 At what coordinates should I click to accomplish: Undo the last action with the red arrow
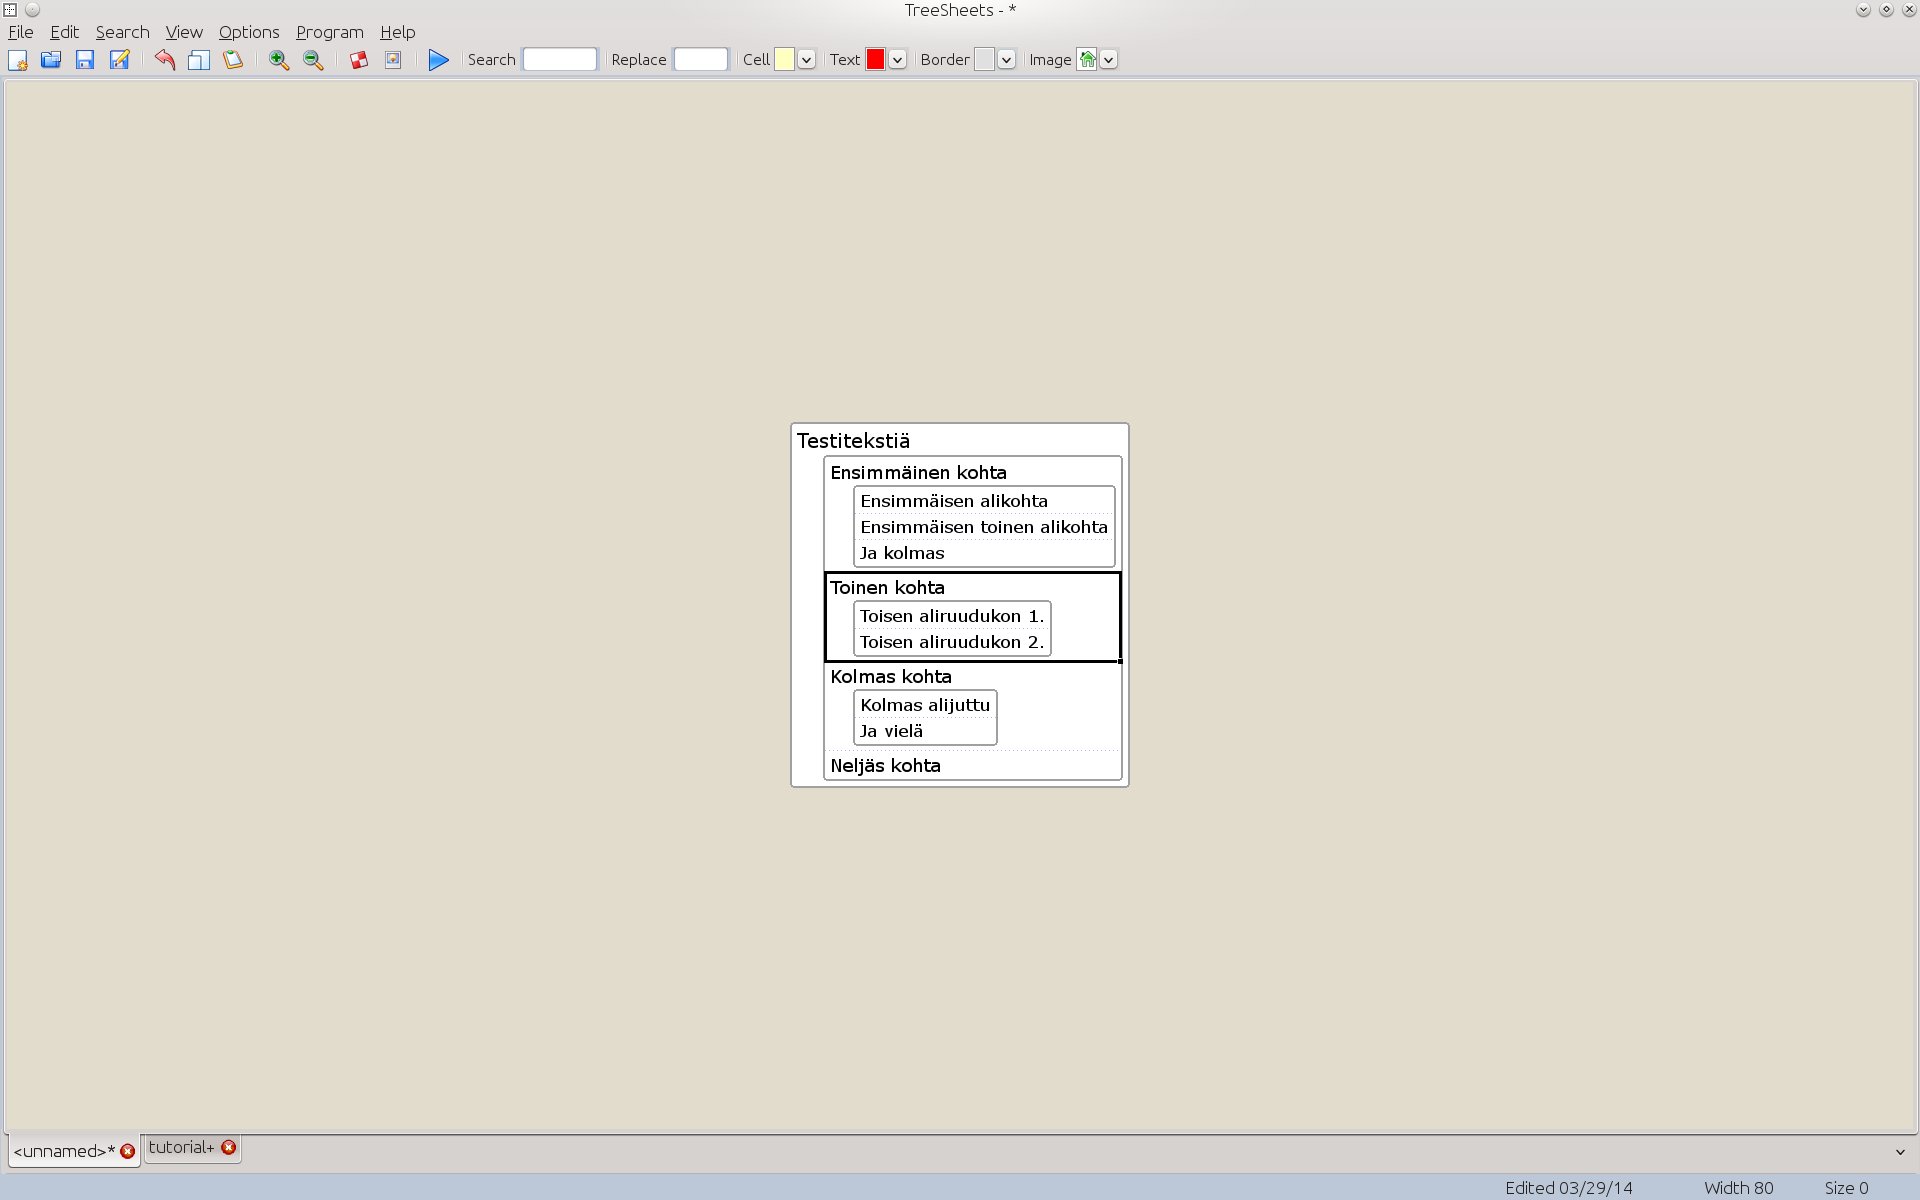coord(165,60)
